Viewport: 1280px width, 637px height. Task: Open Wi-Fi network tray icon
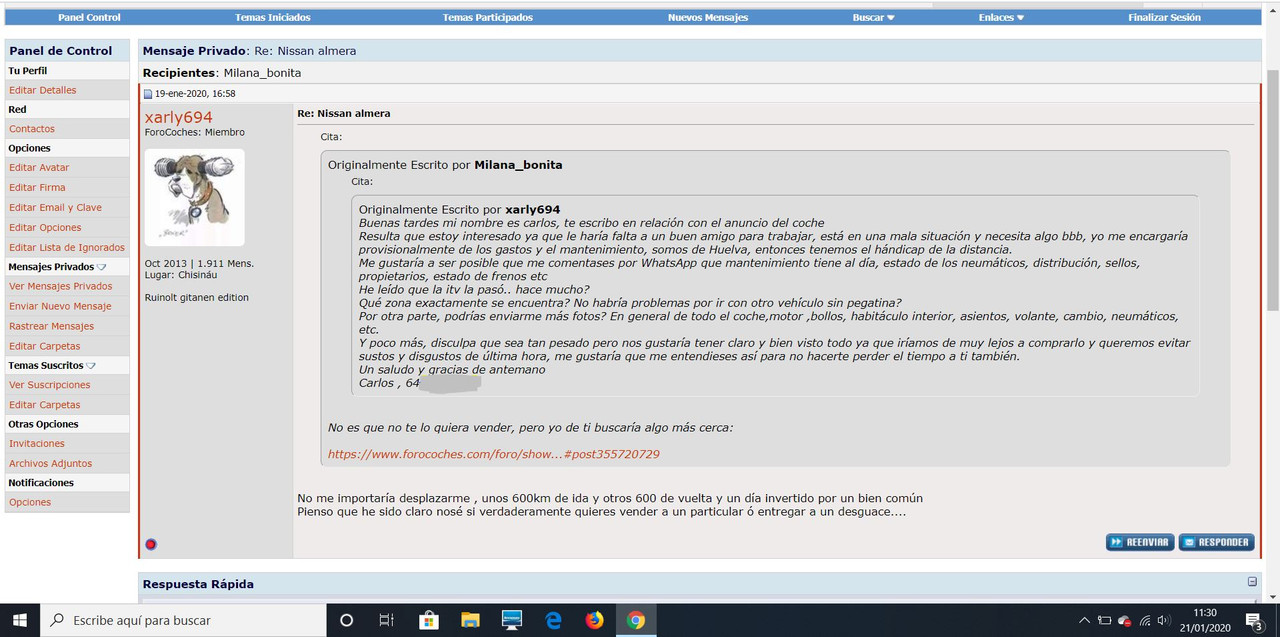point(1145,620)
